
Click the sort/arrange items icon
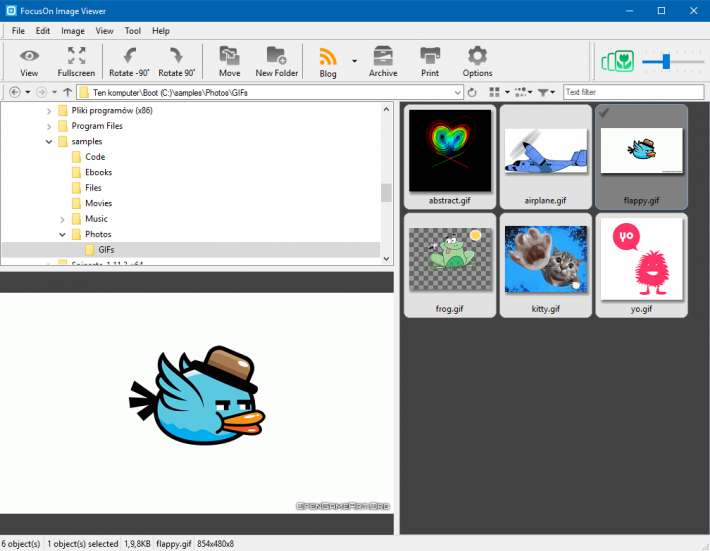click(x=520, y=92)
